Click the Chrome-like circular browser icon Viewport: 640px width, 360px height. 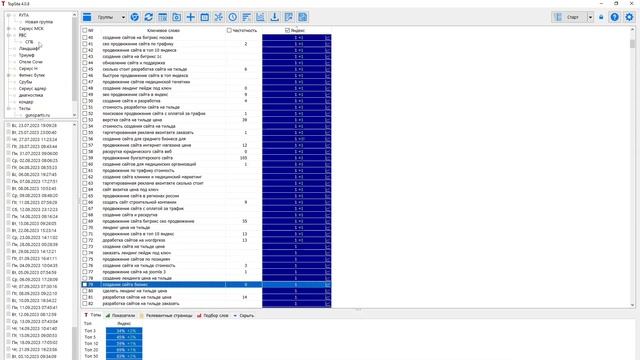pos(135,17)
